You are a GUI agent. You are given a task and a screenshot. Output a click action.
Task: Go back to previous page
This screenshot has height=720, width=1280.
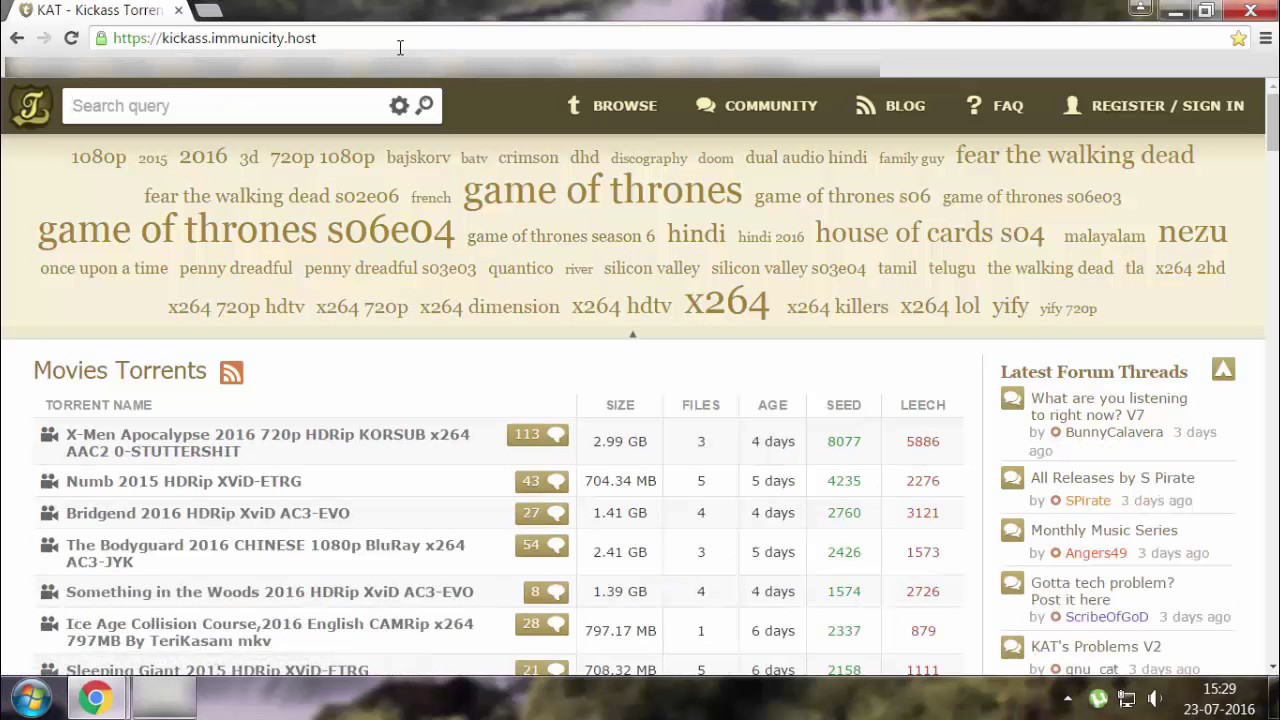[17, 38]
